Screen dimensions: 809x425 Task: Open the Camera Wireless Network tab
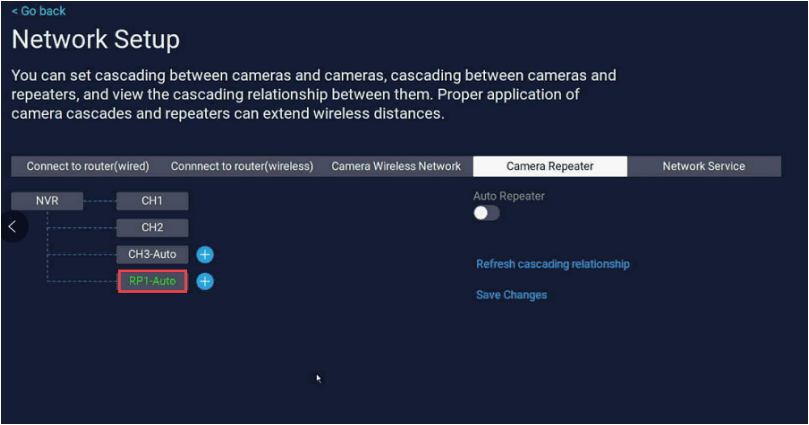point(396,166)
